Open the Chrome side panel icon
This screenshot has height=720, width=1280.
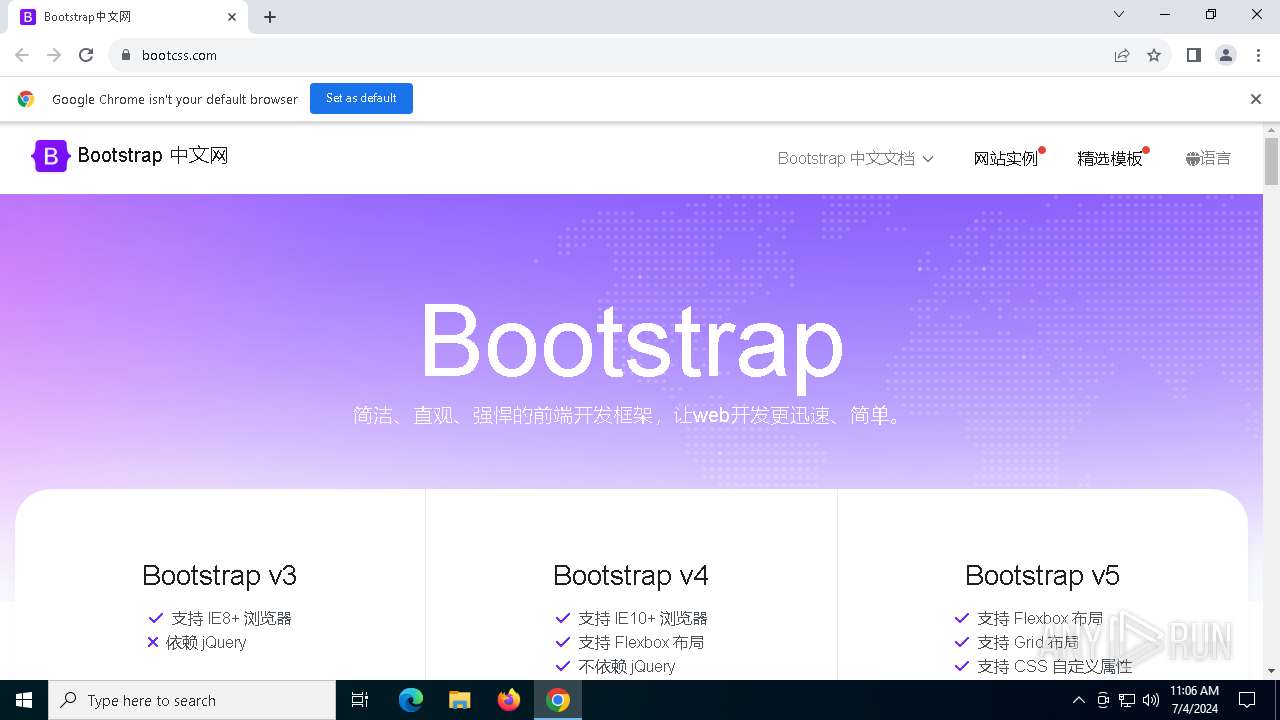pos(1194,55)
